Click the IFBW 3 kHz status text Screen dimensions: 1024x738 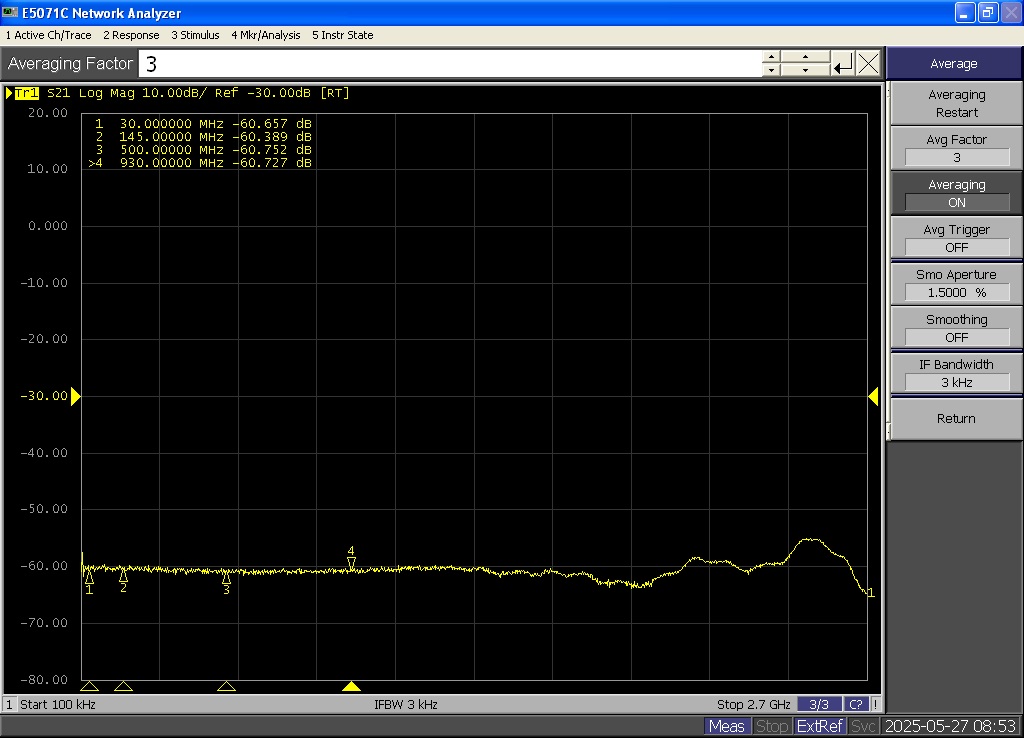point(406,705)
